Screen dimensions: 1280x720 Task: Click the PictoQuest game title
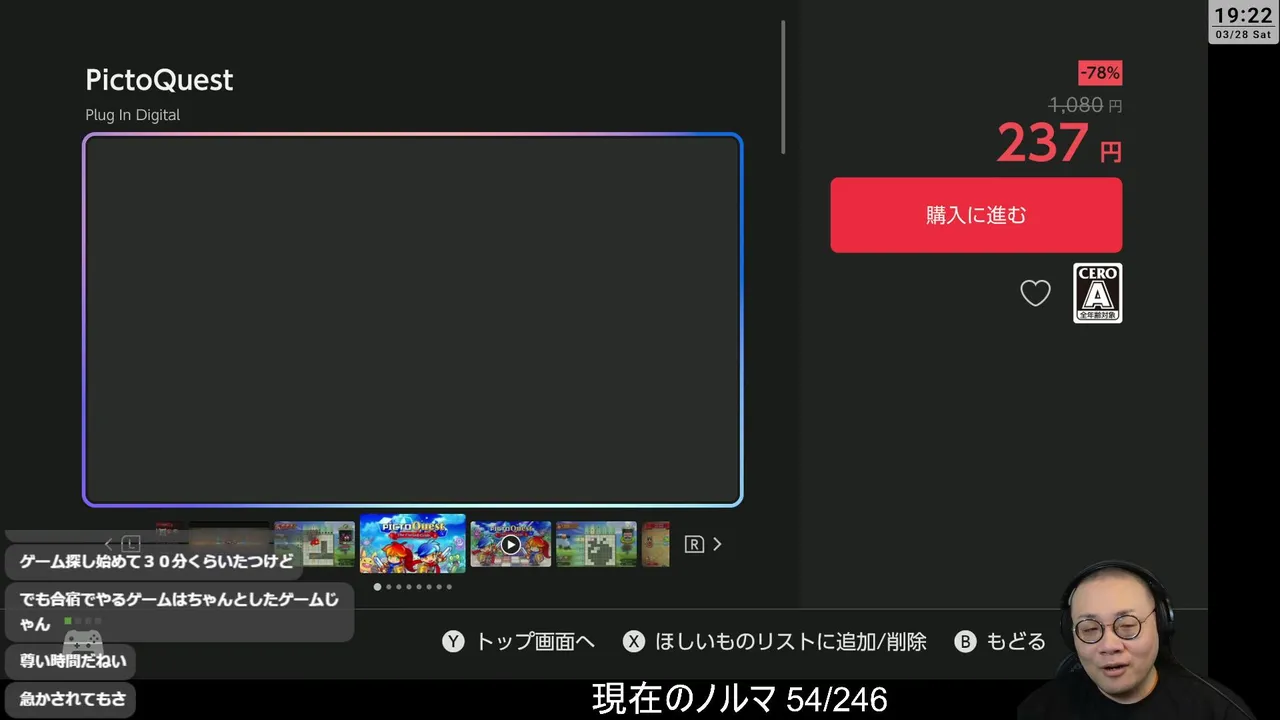click(159, 80)
